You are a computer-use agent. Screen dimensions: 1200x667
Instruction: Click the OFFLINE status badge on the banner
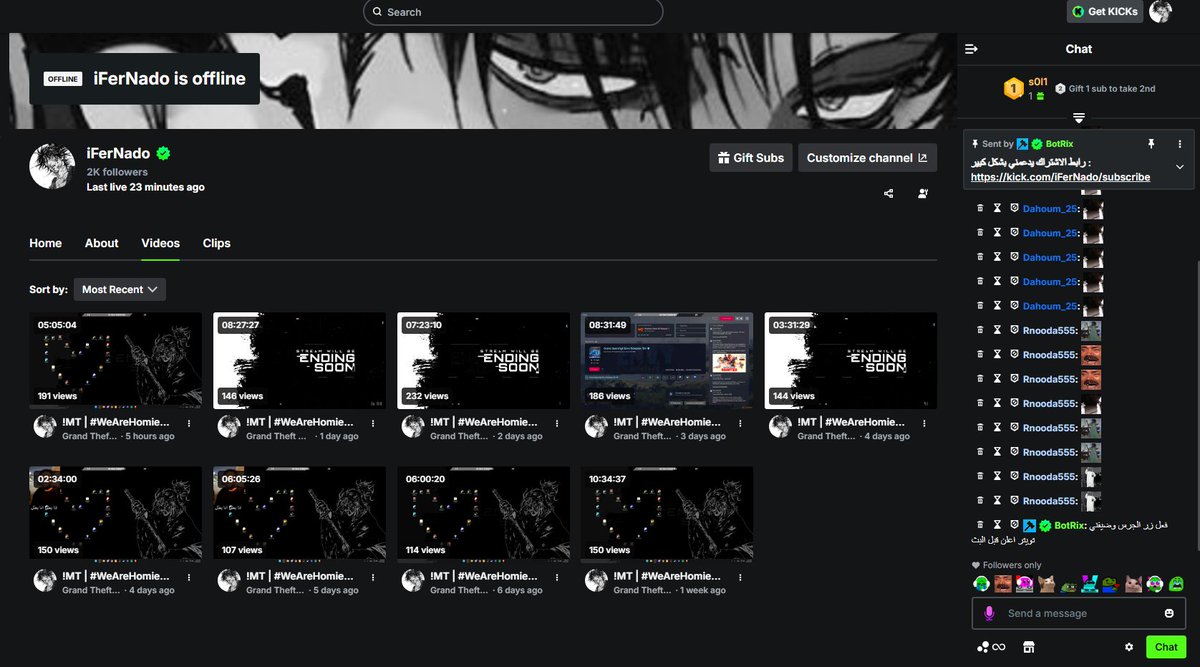pyautogui.click(x=63, y=79)
